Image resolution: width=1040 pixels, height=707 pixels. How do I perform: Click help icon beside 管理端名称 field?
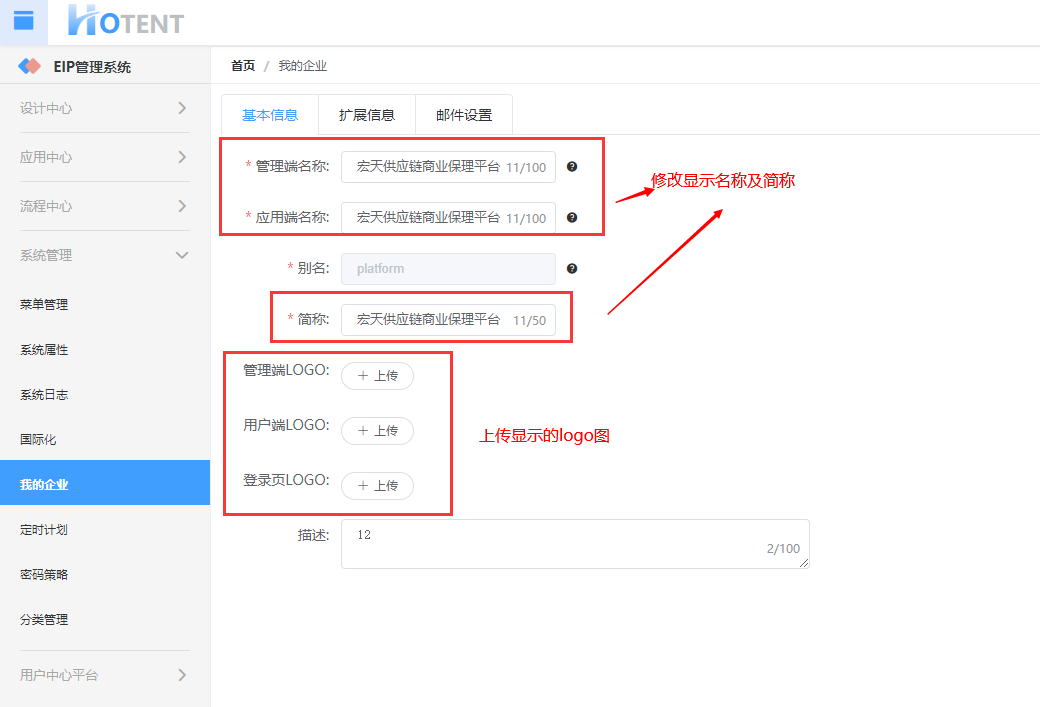[x=572, y=167]
